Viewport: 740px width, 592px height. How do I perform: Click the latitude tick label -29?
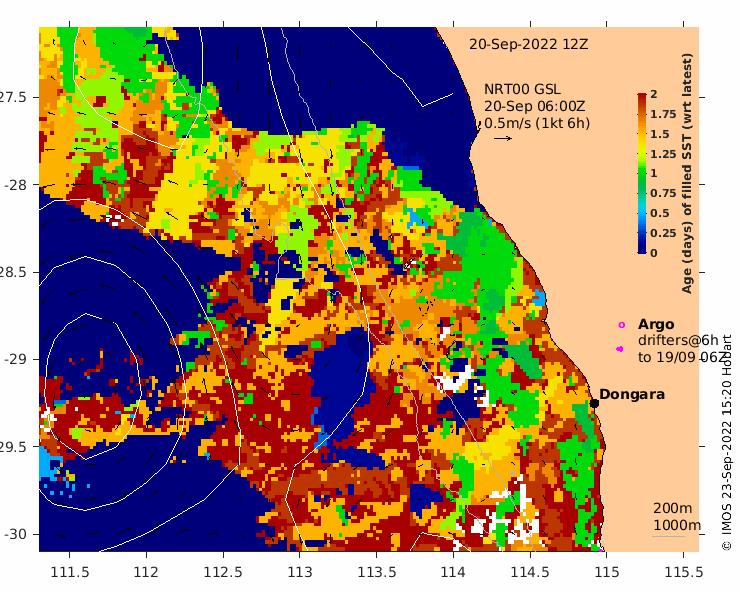16,360
